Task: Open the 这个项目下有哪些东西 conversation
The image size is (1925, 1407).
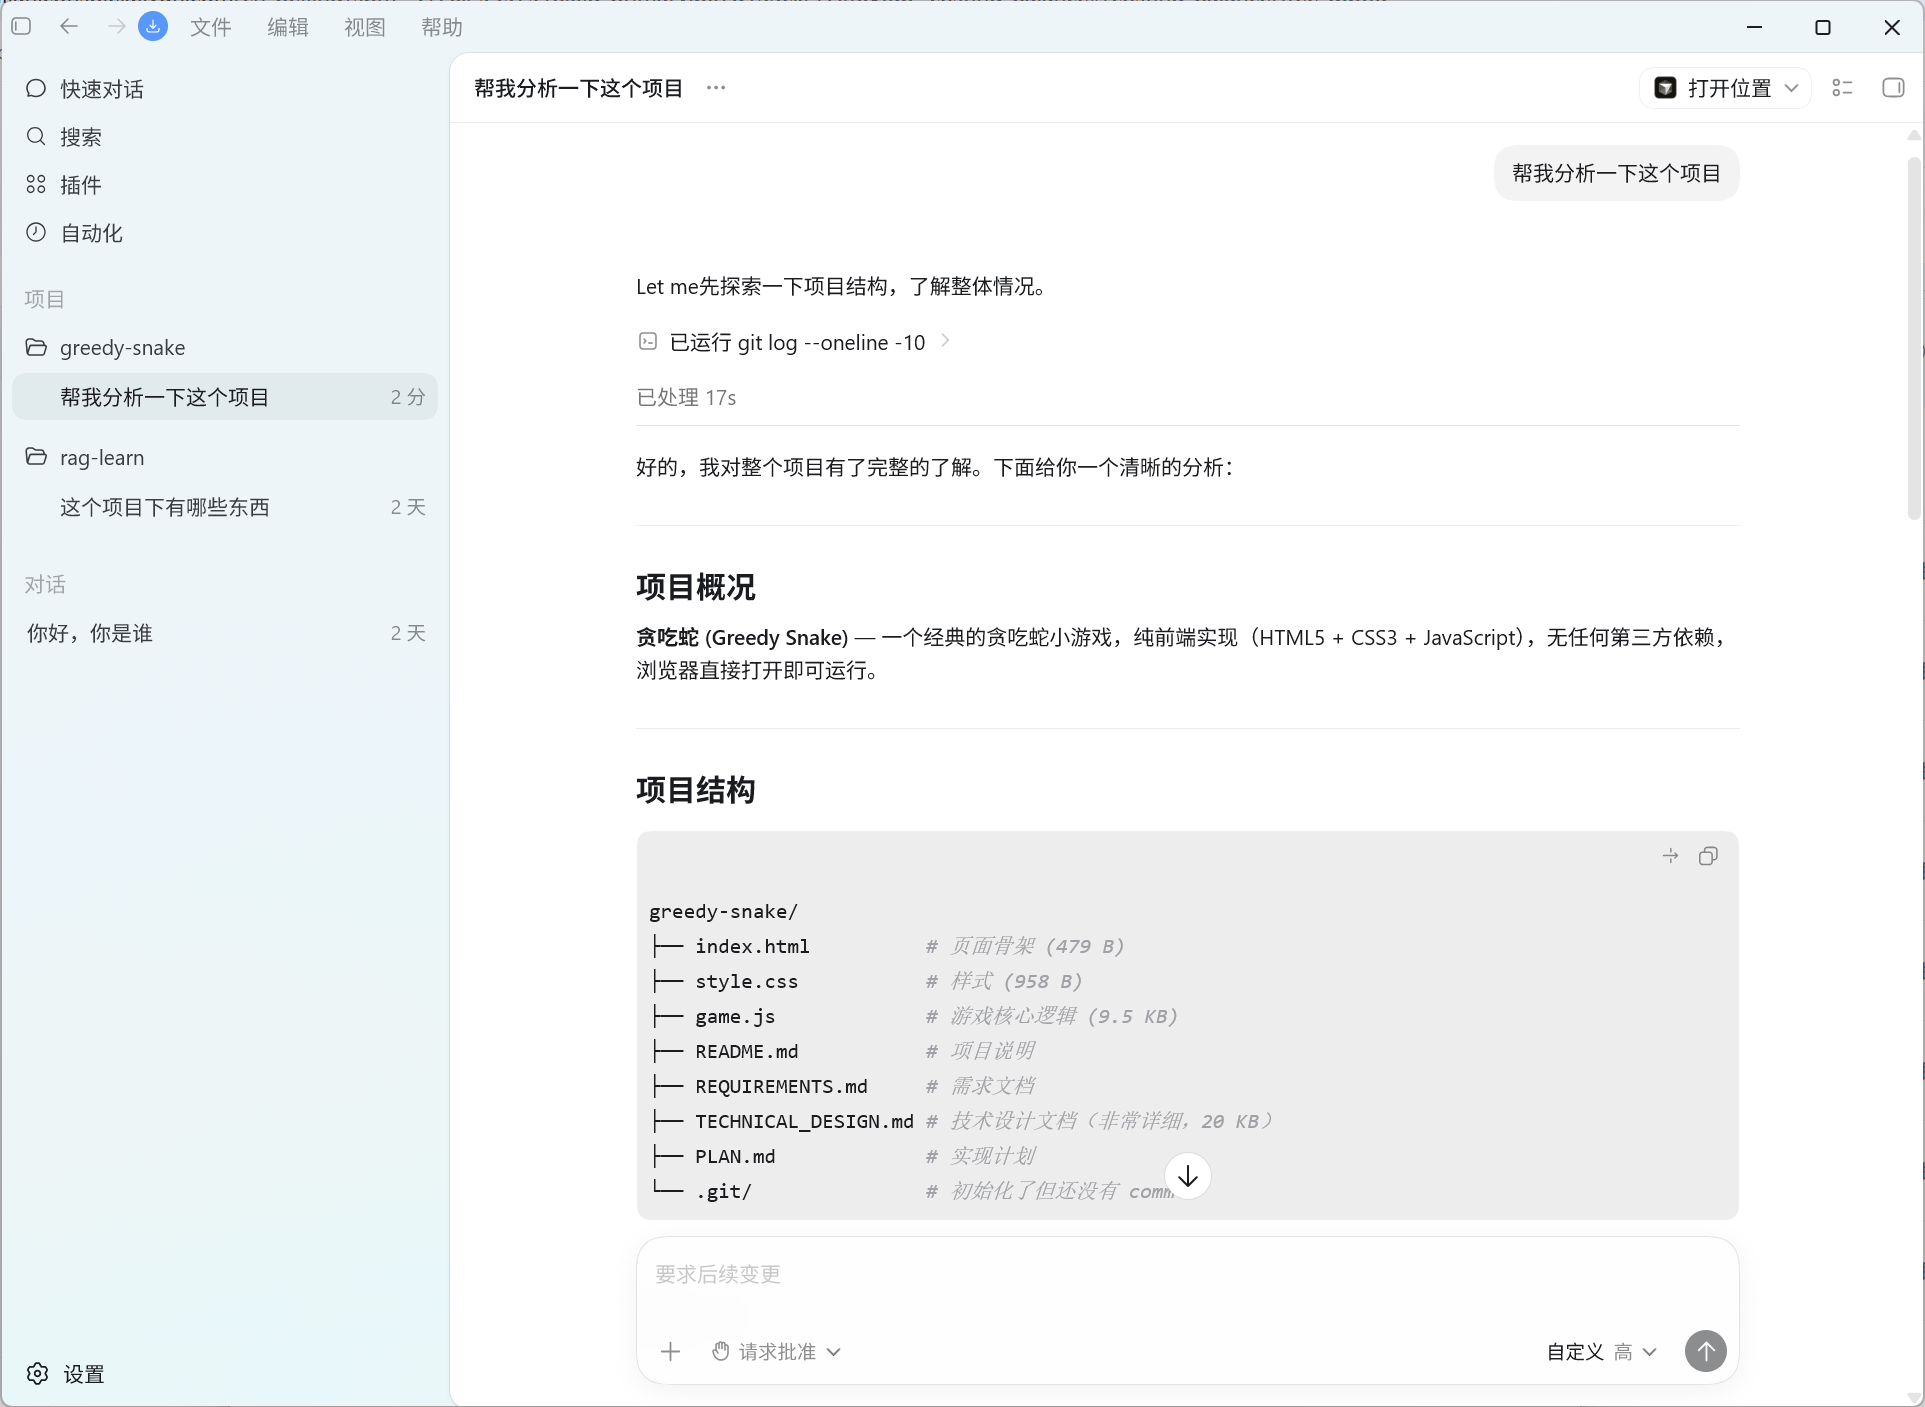Action: [225, 507]
